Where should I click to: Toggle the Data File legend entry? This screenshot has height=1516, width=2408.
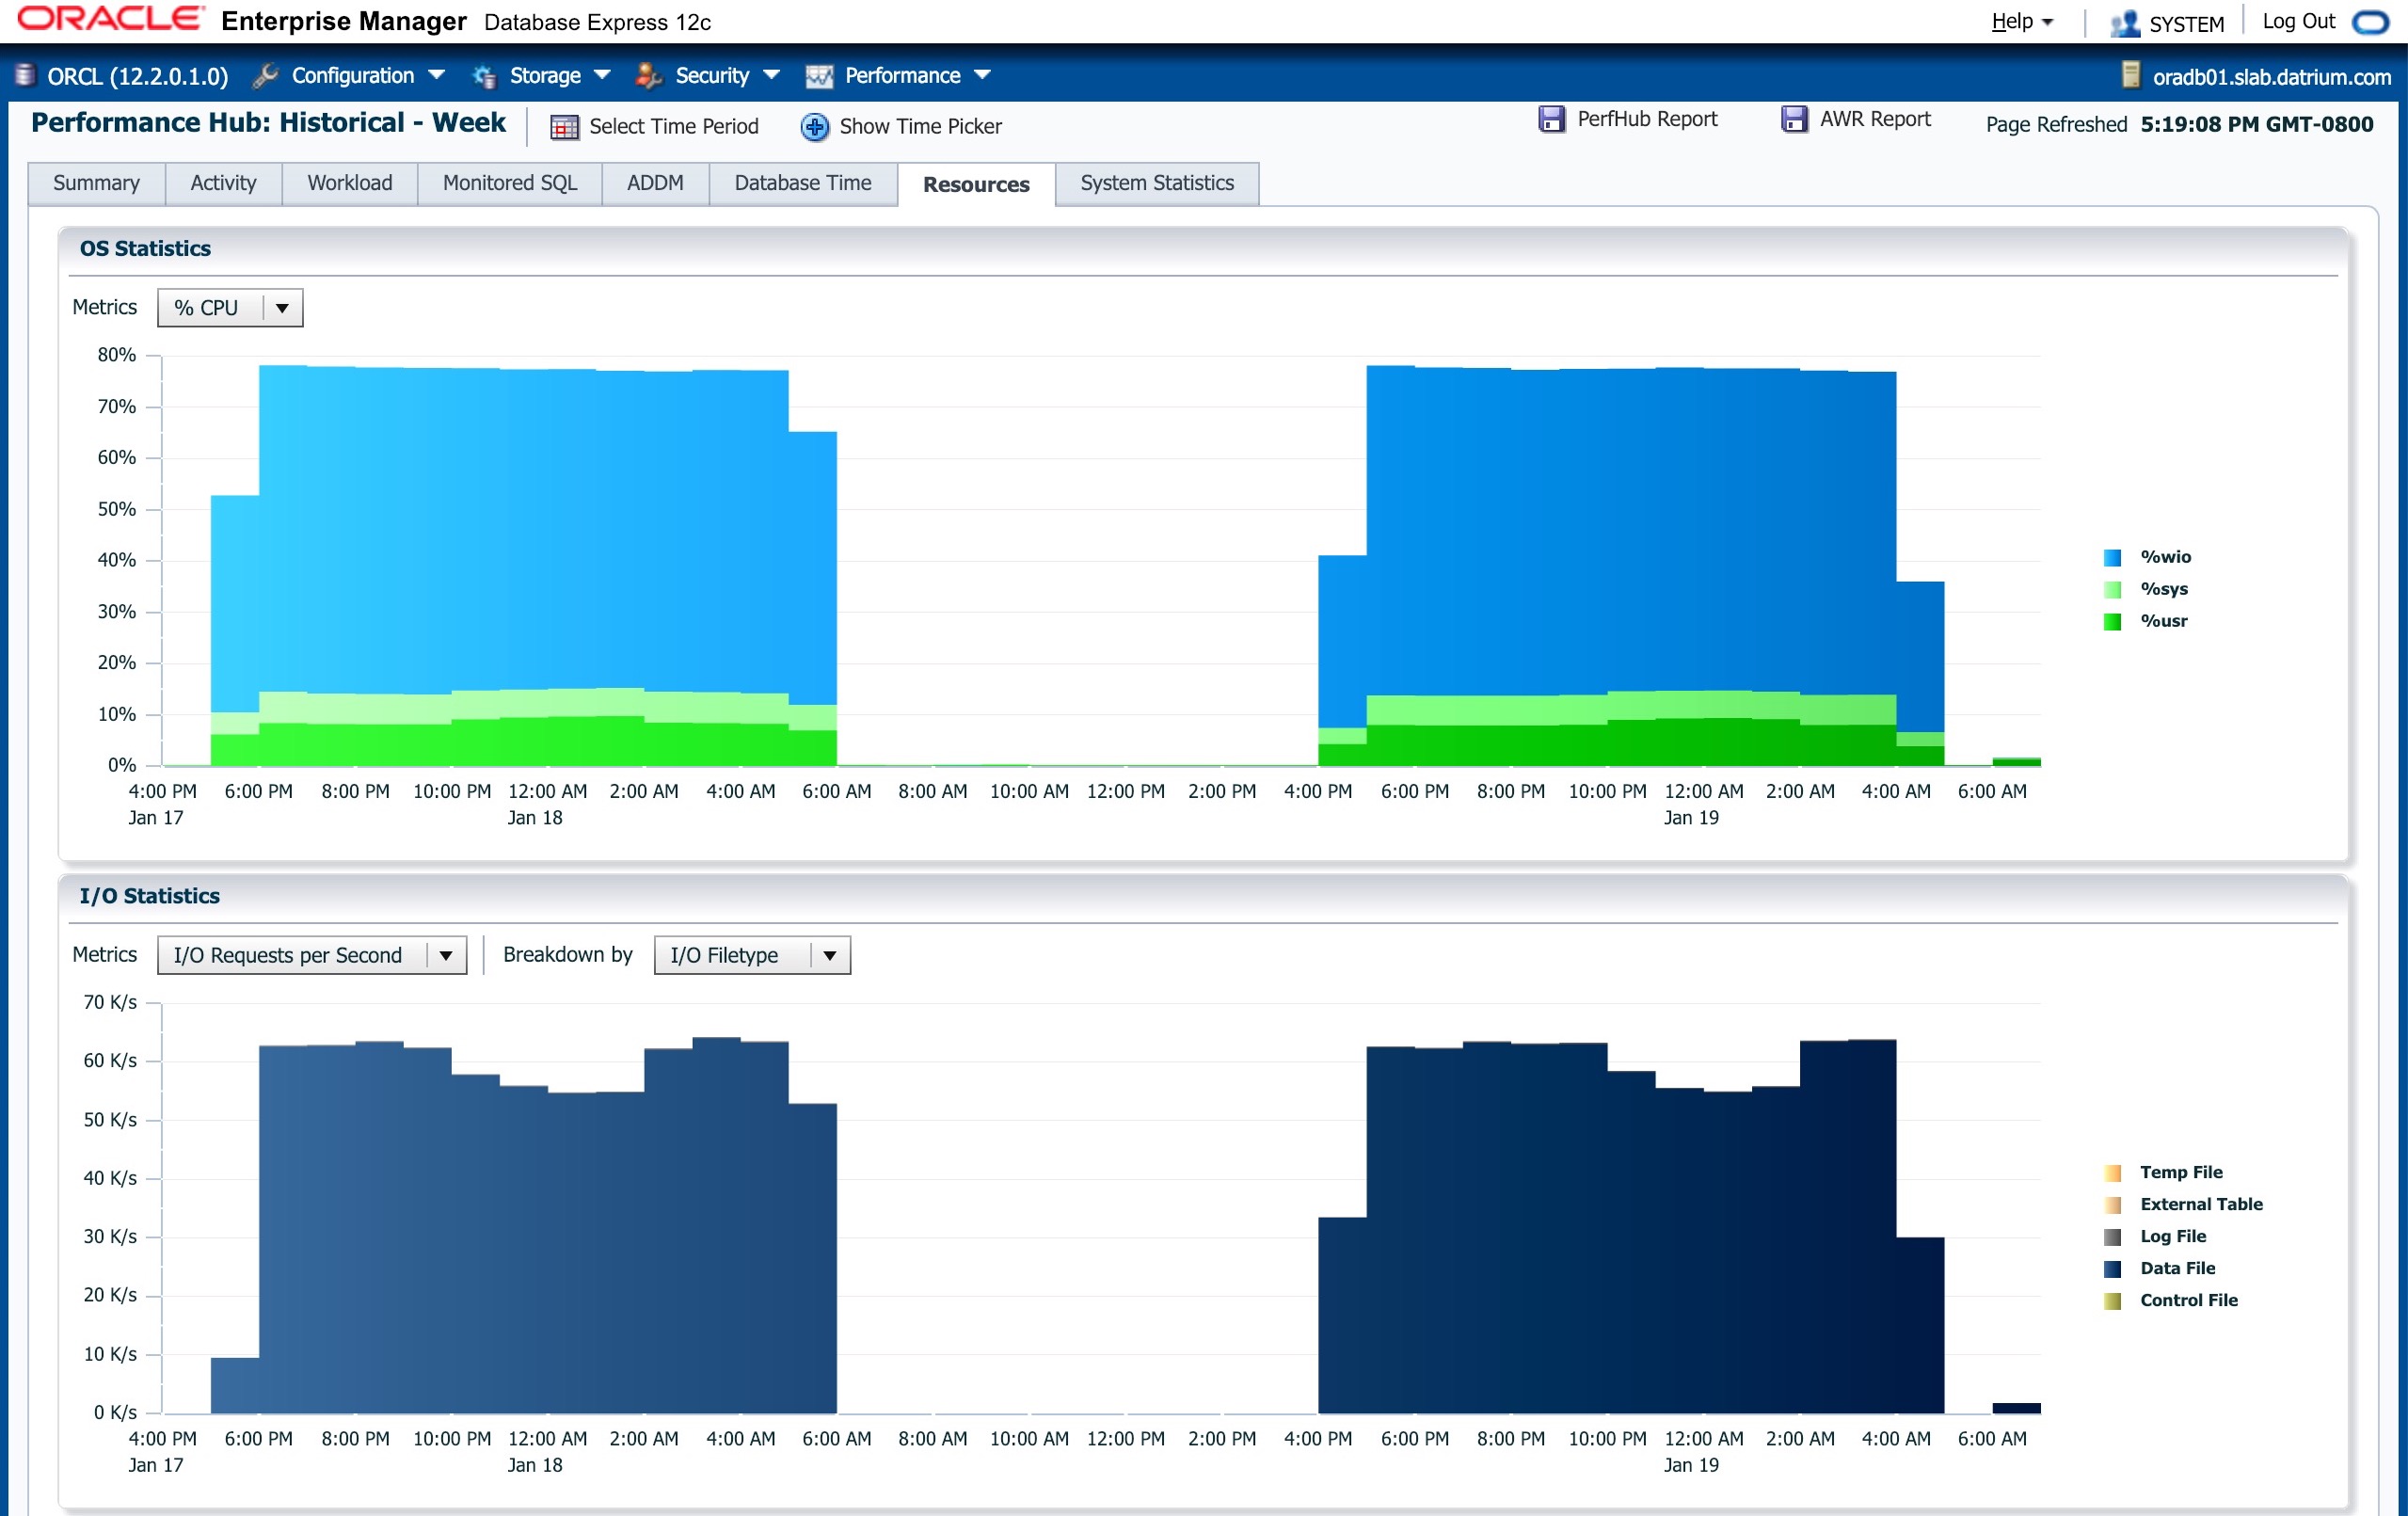(x=2158, y=1268)
